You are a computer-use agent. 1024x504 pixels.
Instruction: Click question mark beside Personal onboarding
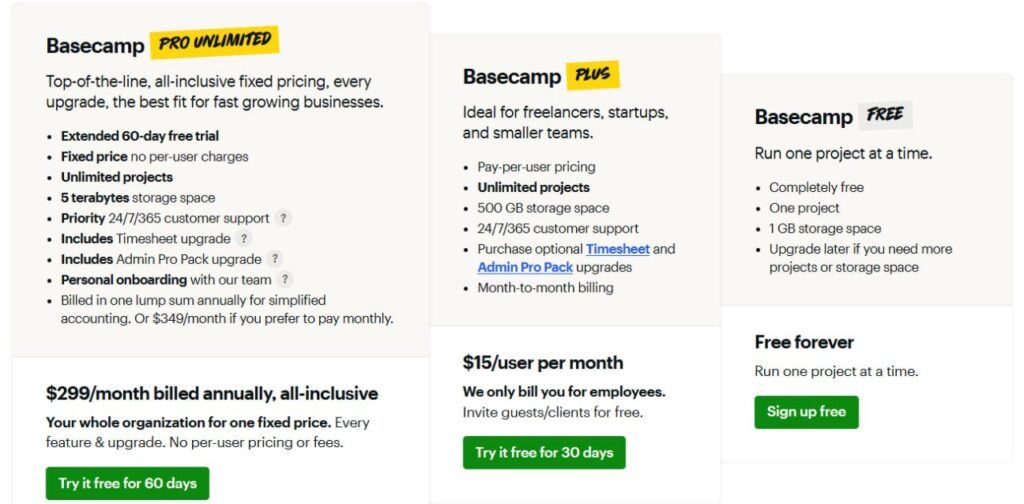pos(284,280)
